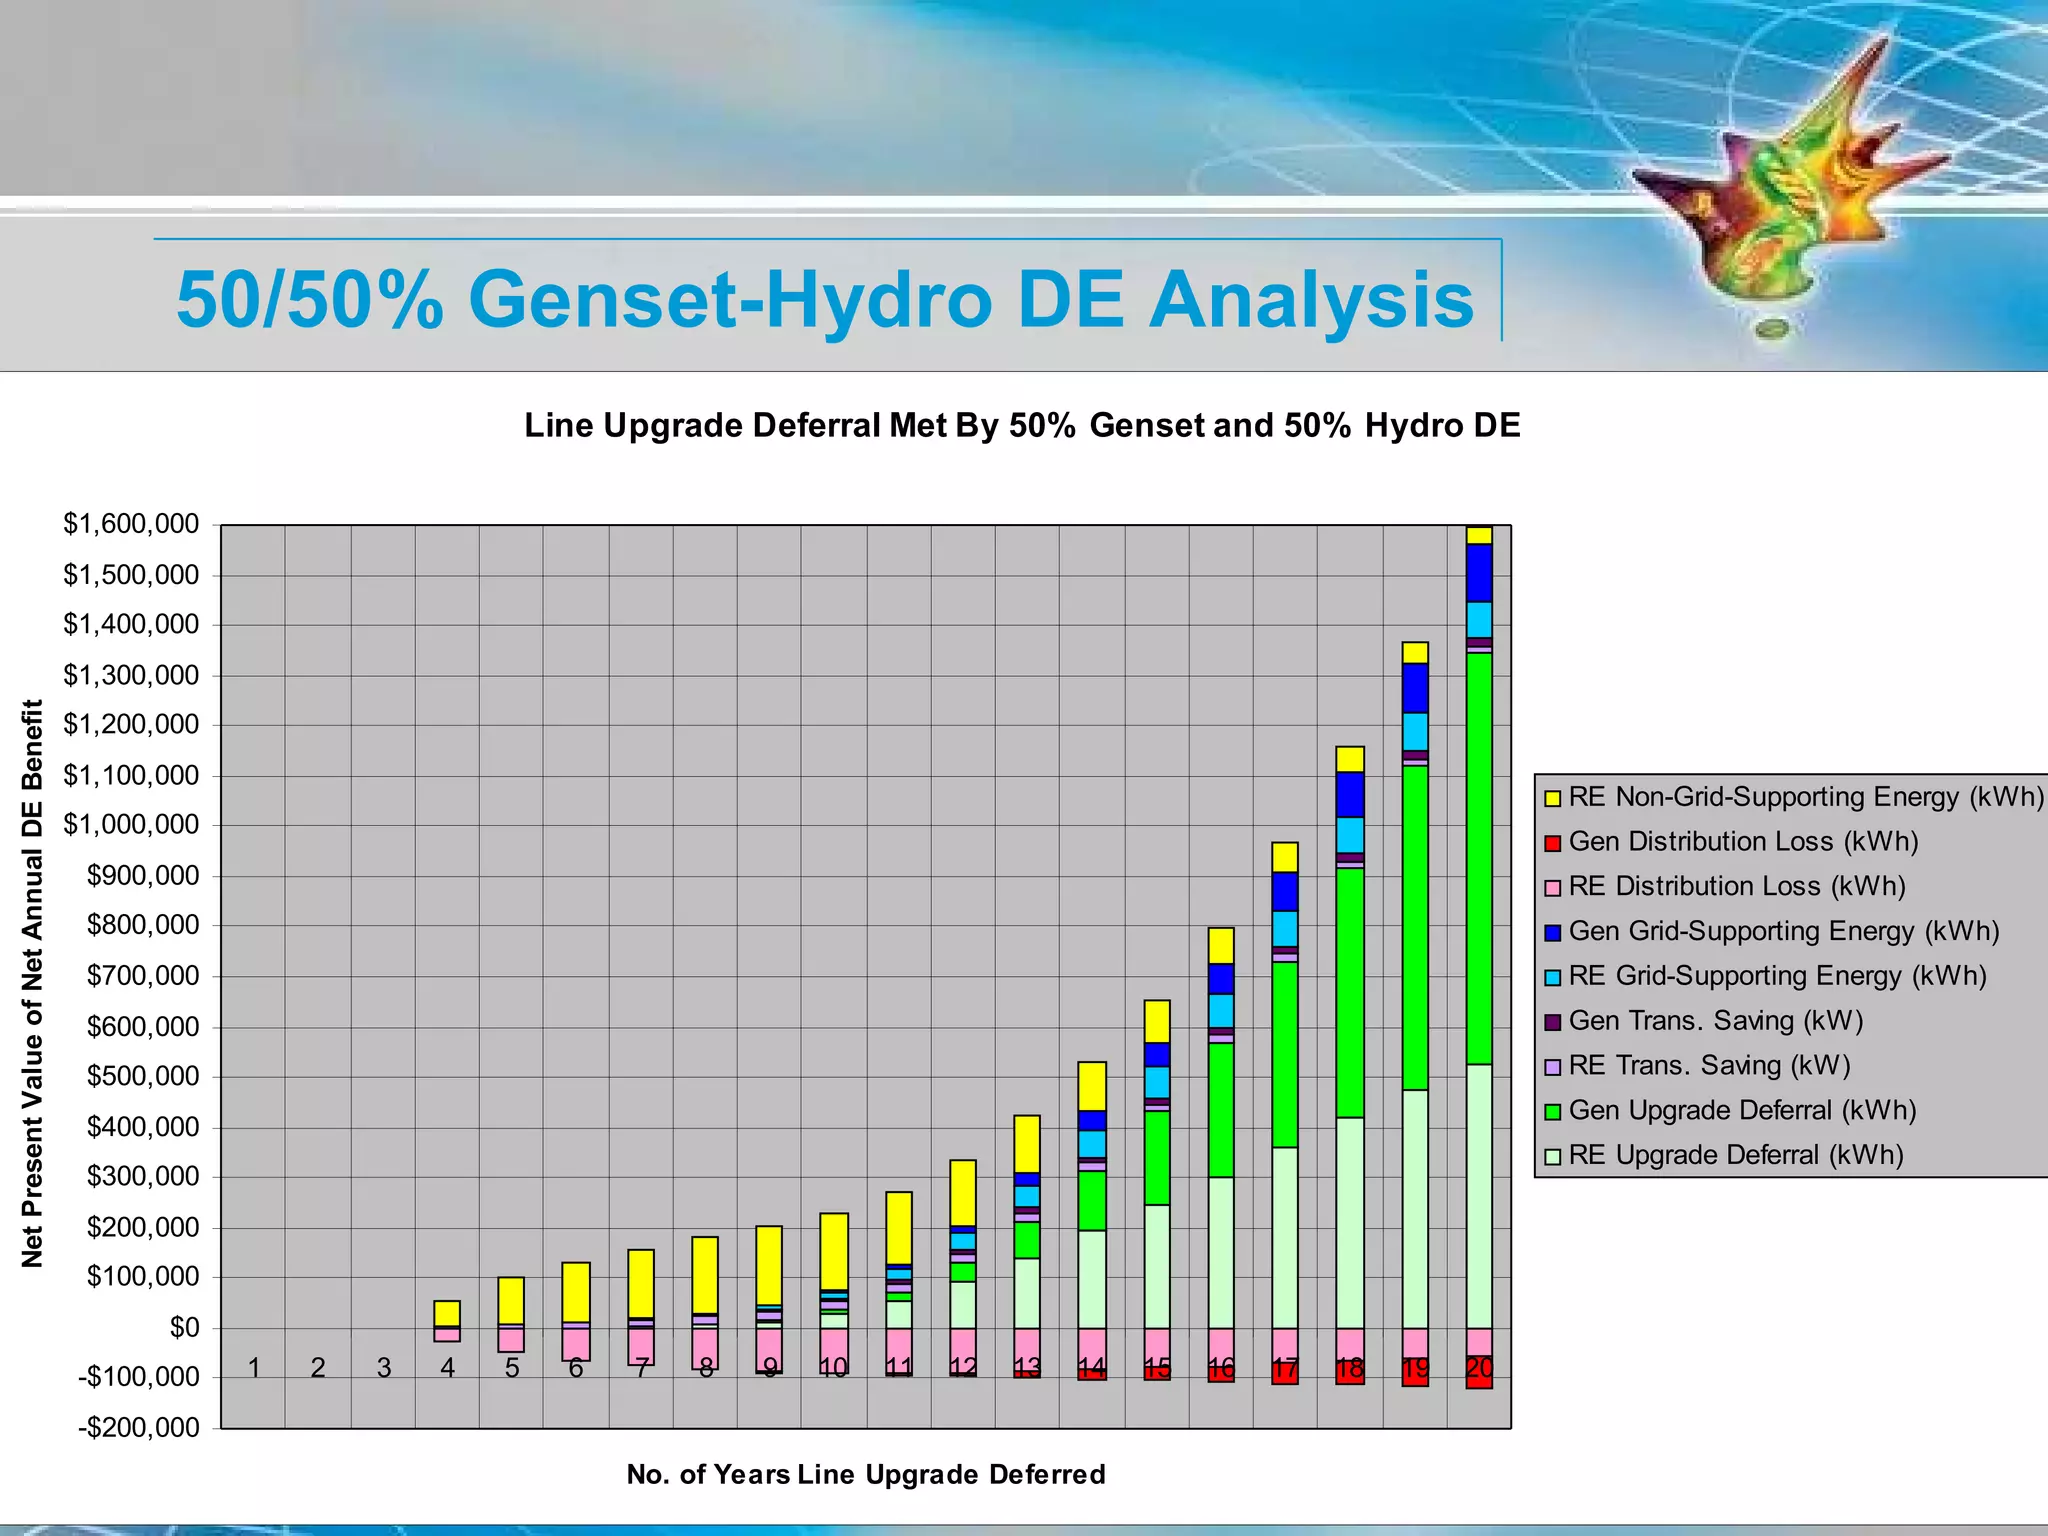Click the yellow RE Non-Grid-Supporting Energy legend swatch
Viewport: 2048px width, 1536px height.
coord(1552,798)
